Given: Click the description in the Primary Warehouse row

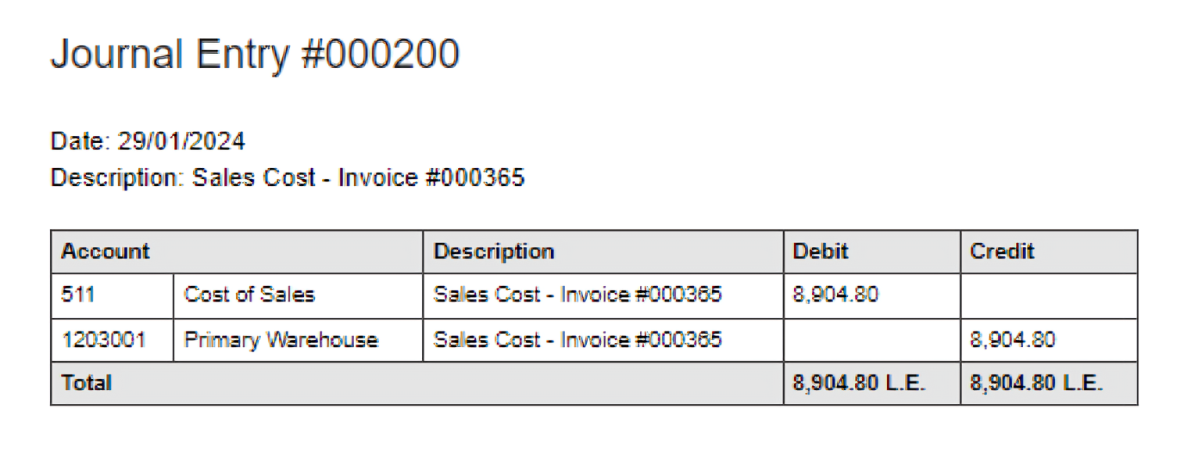Looking at the screenshot, I should click(x=577, y=340).
